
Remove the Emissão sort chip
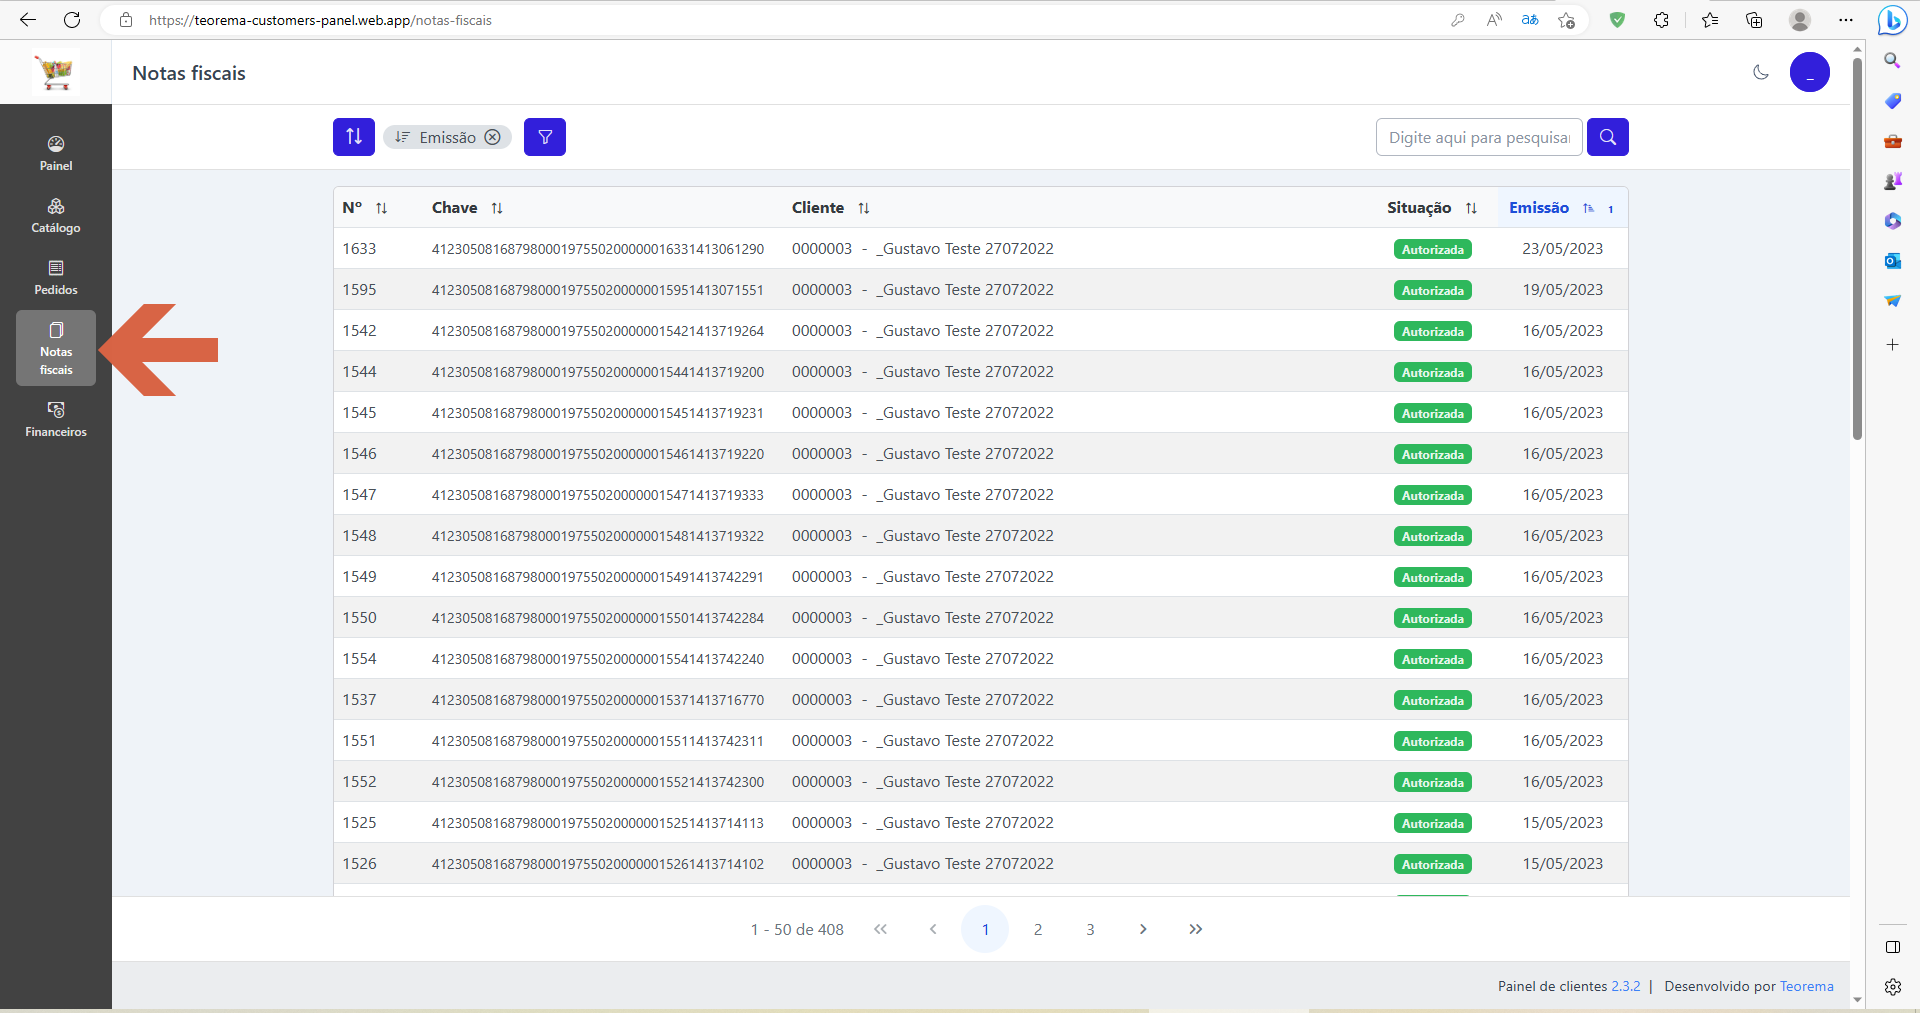(493, 137)
